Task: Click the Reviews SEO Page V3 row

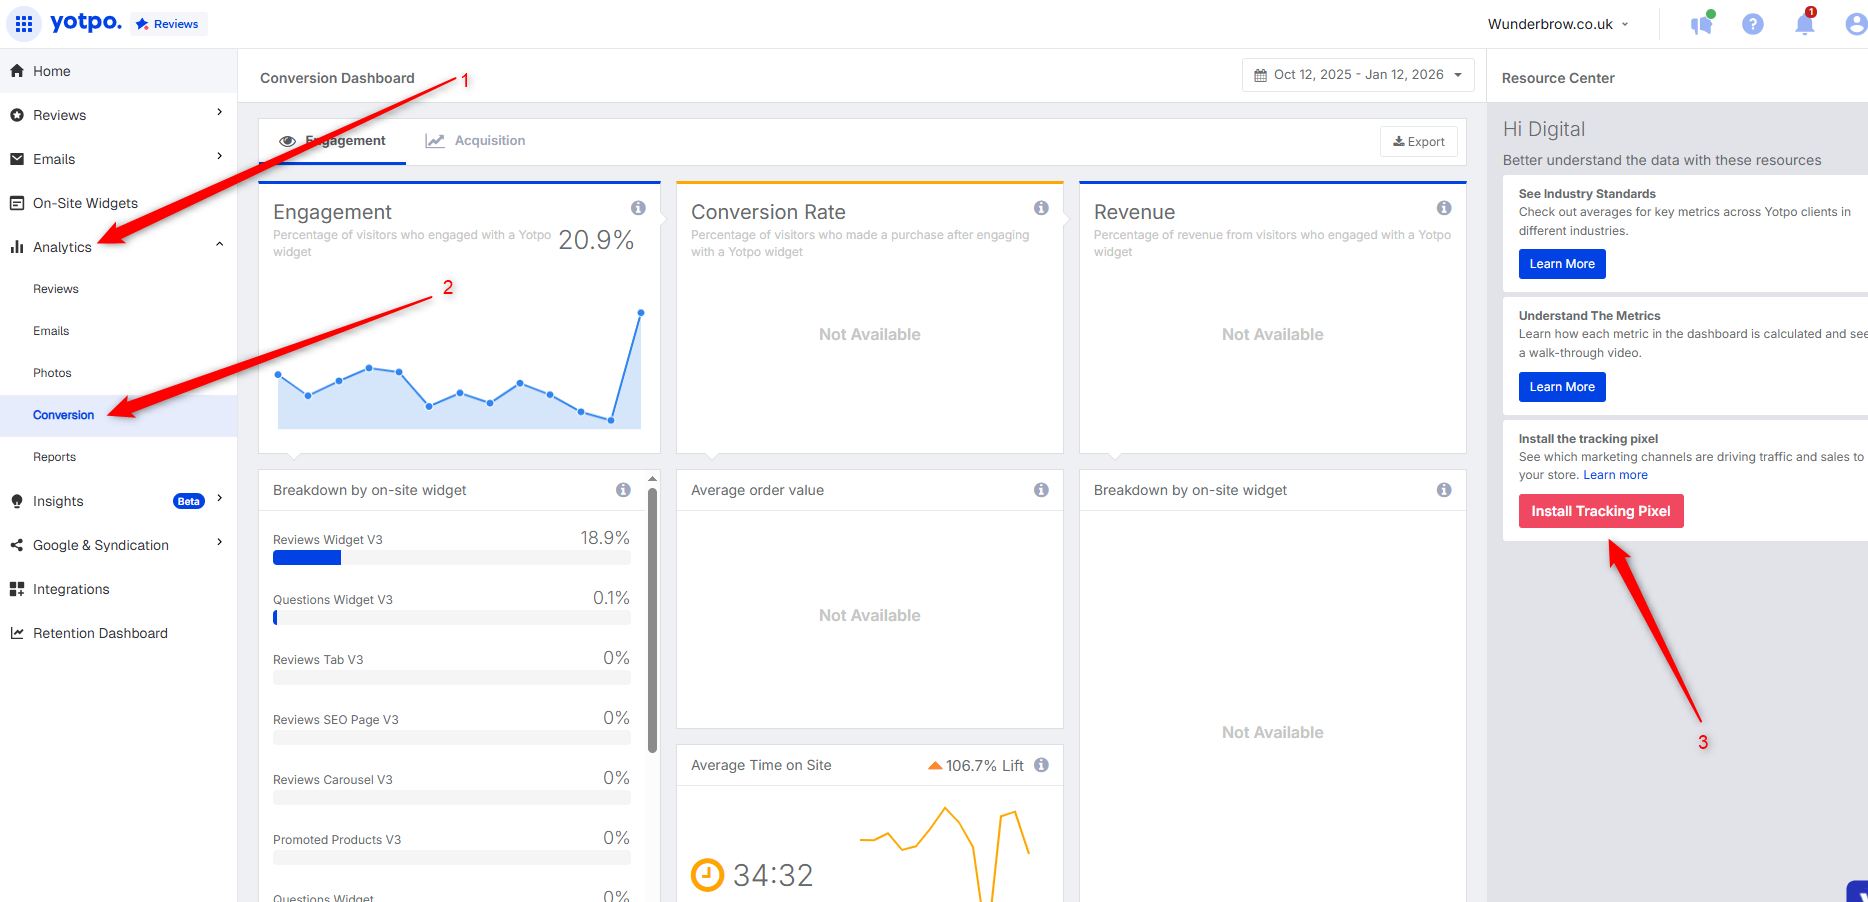Action: 452,727
